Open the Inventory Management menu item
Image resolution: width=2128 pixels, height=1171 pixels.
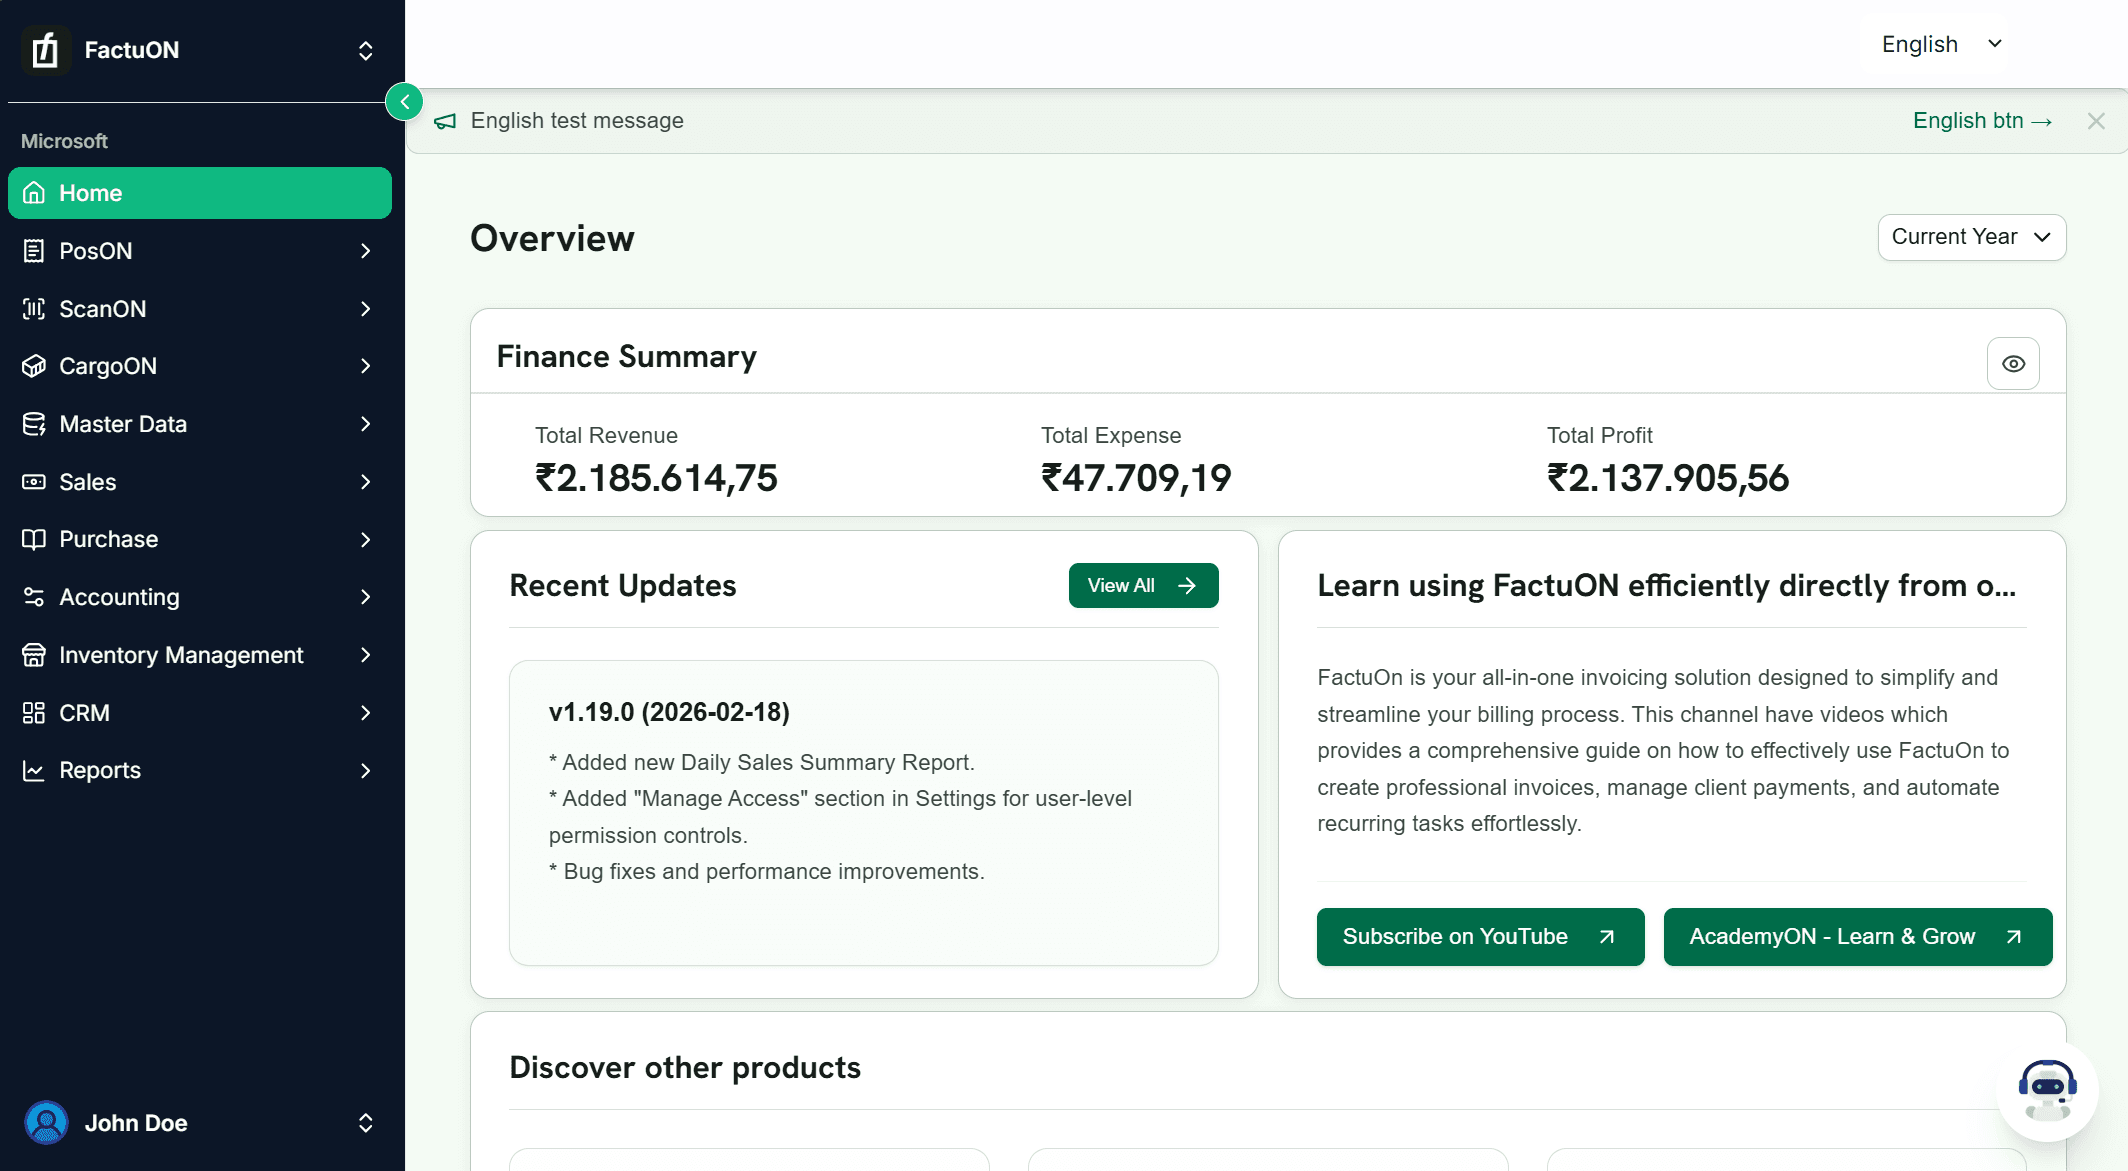200,655
